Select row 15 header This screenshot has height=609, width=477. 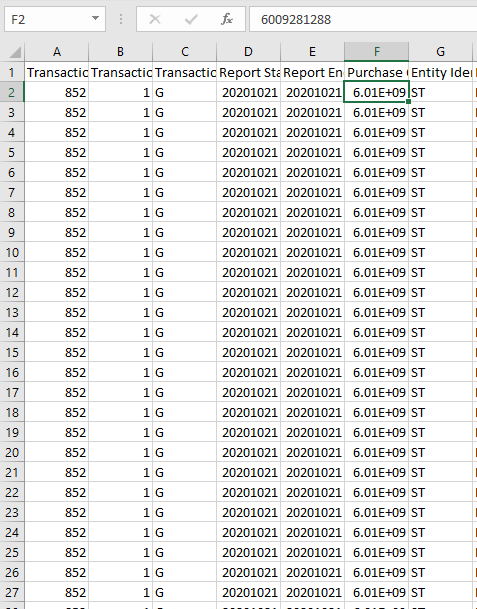[12, 352]
